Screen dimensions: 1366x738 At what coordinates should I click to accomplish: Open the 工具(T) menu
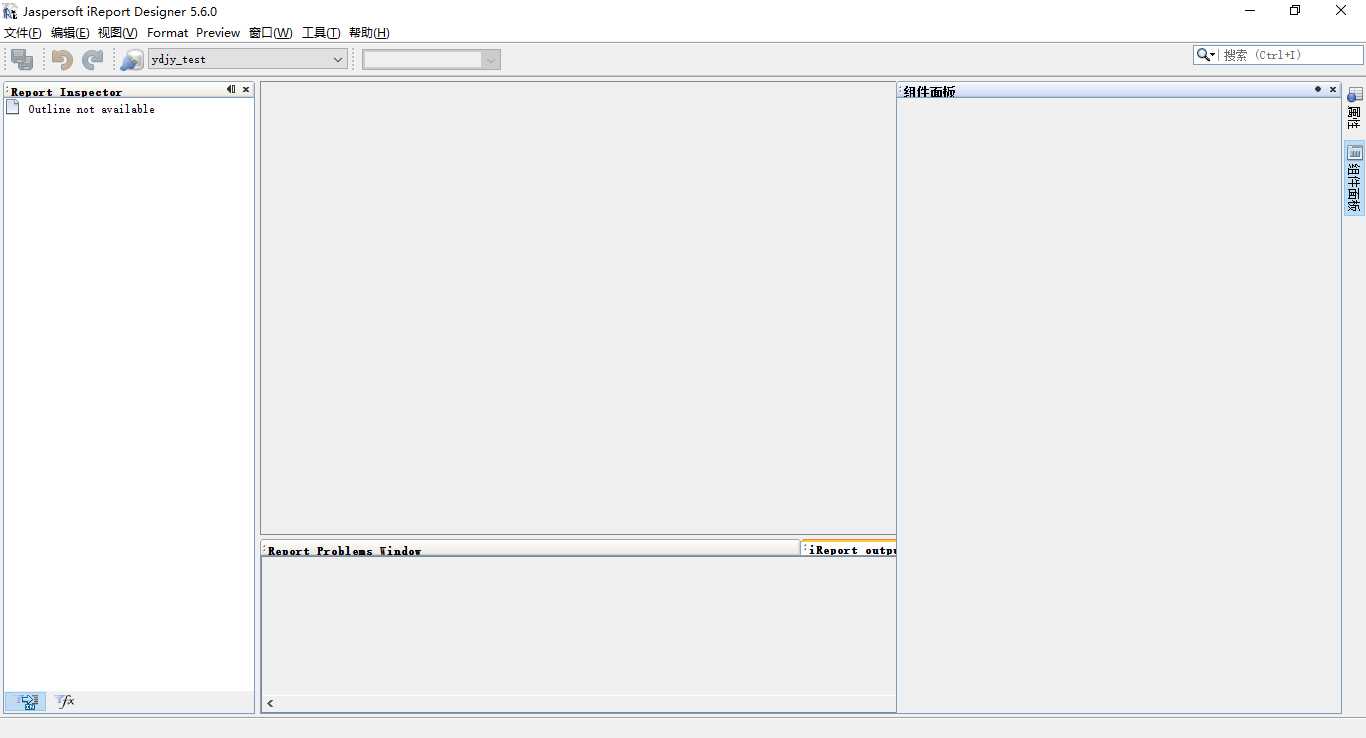(x=321, y=33)
